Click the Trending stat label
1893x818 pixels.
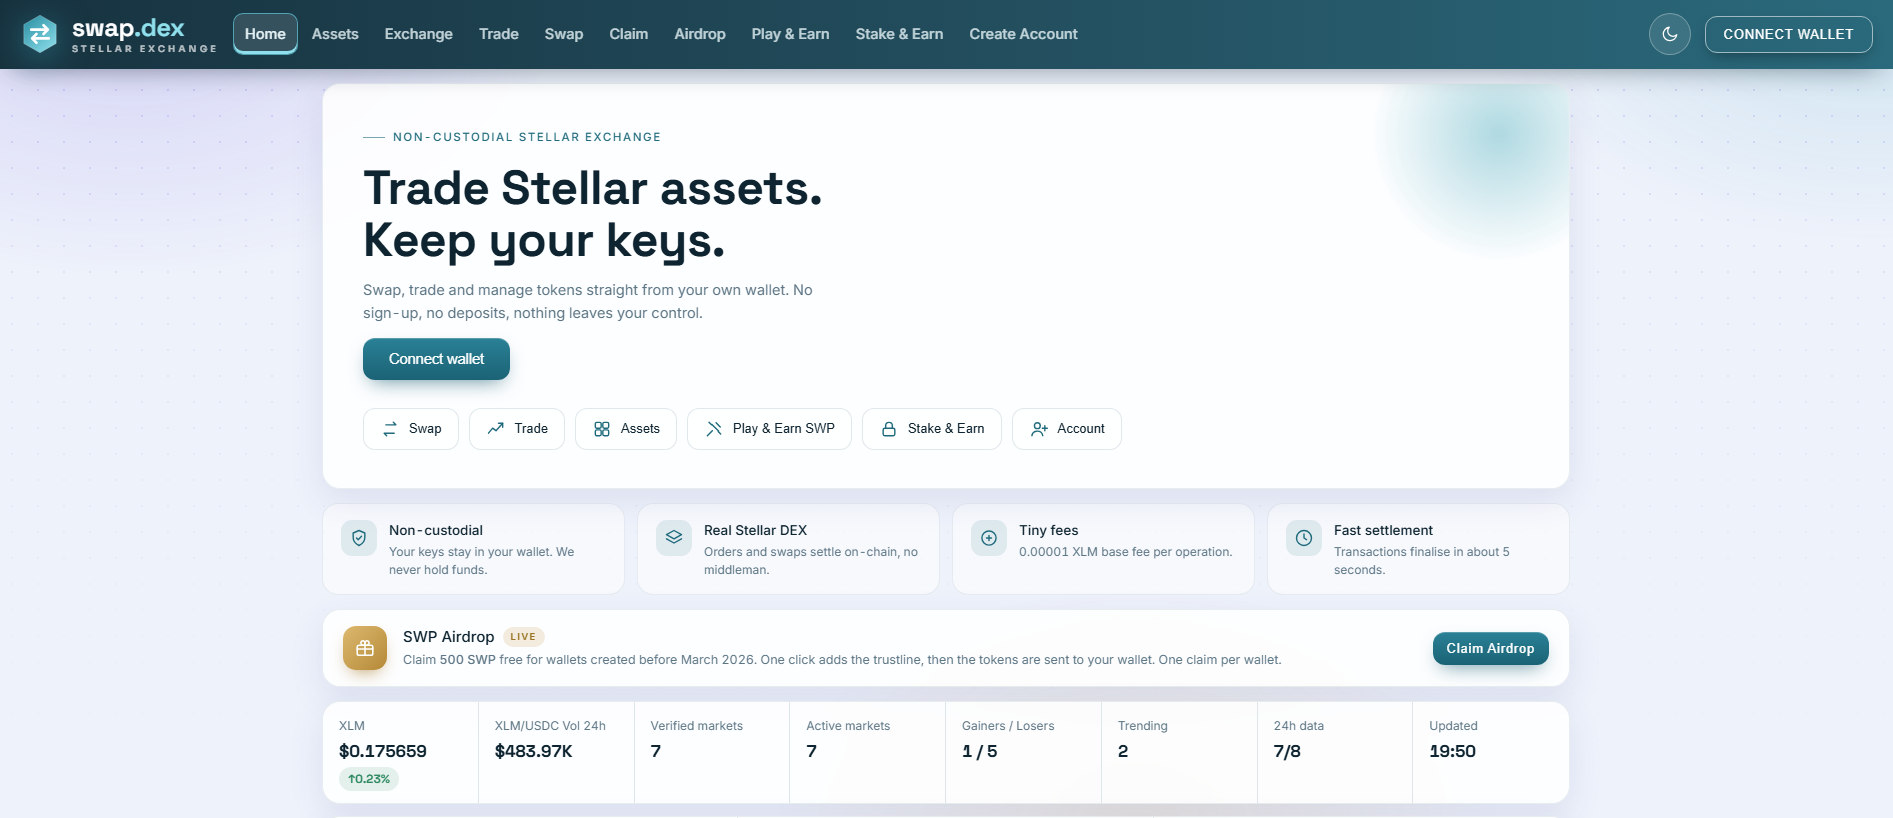click(x=1143, y=726)
